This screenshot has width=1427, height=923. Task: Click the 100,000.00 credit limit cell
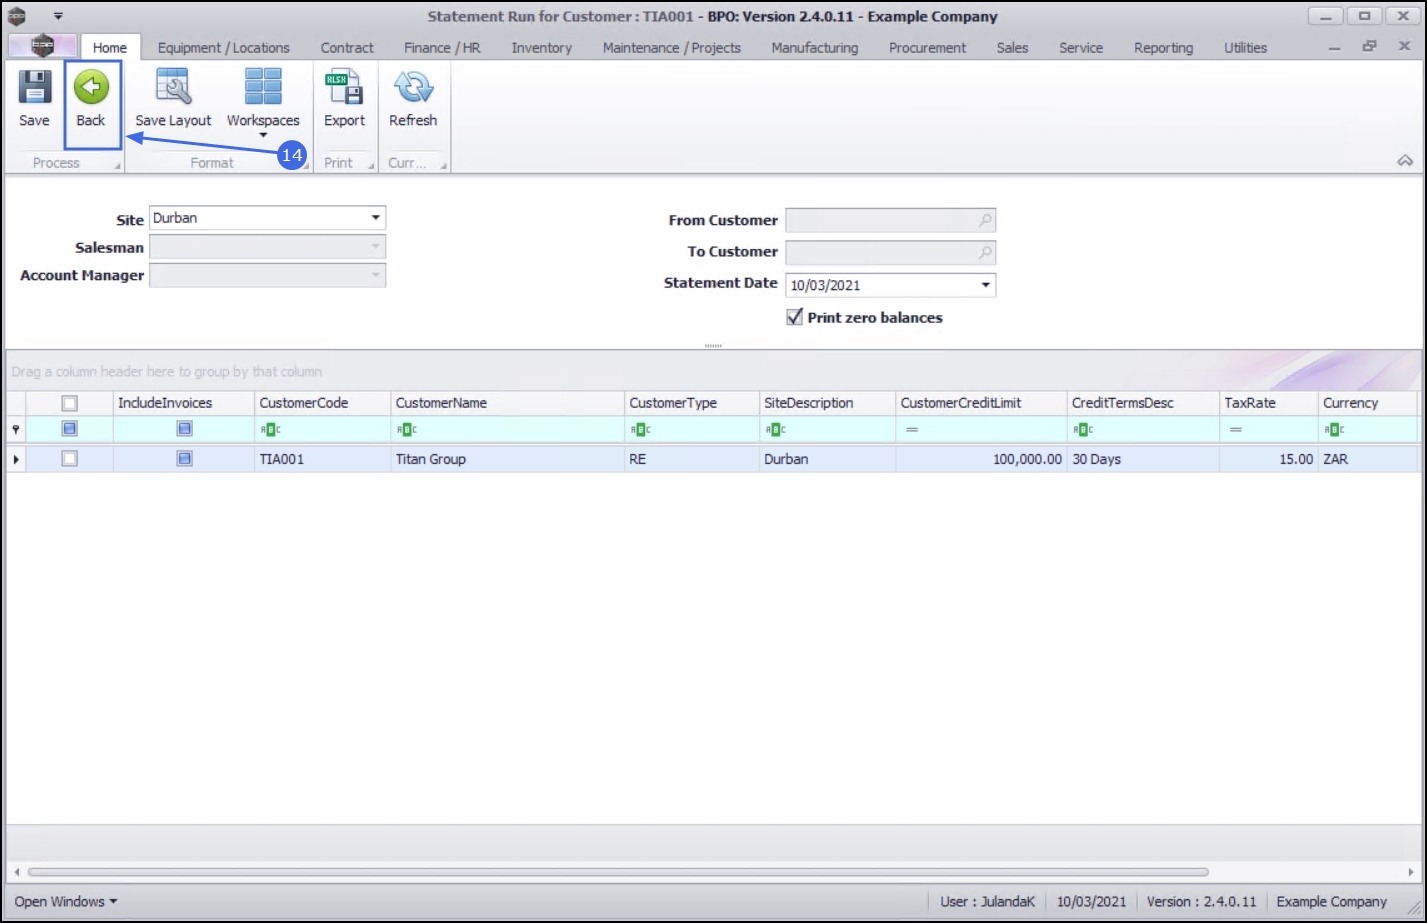tap(981, 459)
